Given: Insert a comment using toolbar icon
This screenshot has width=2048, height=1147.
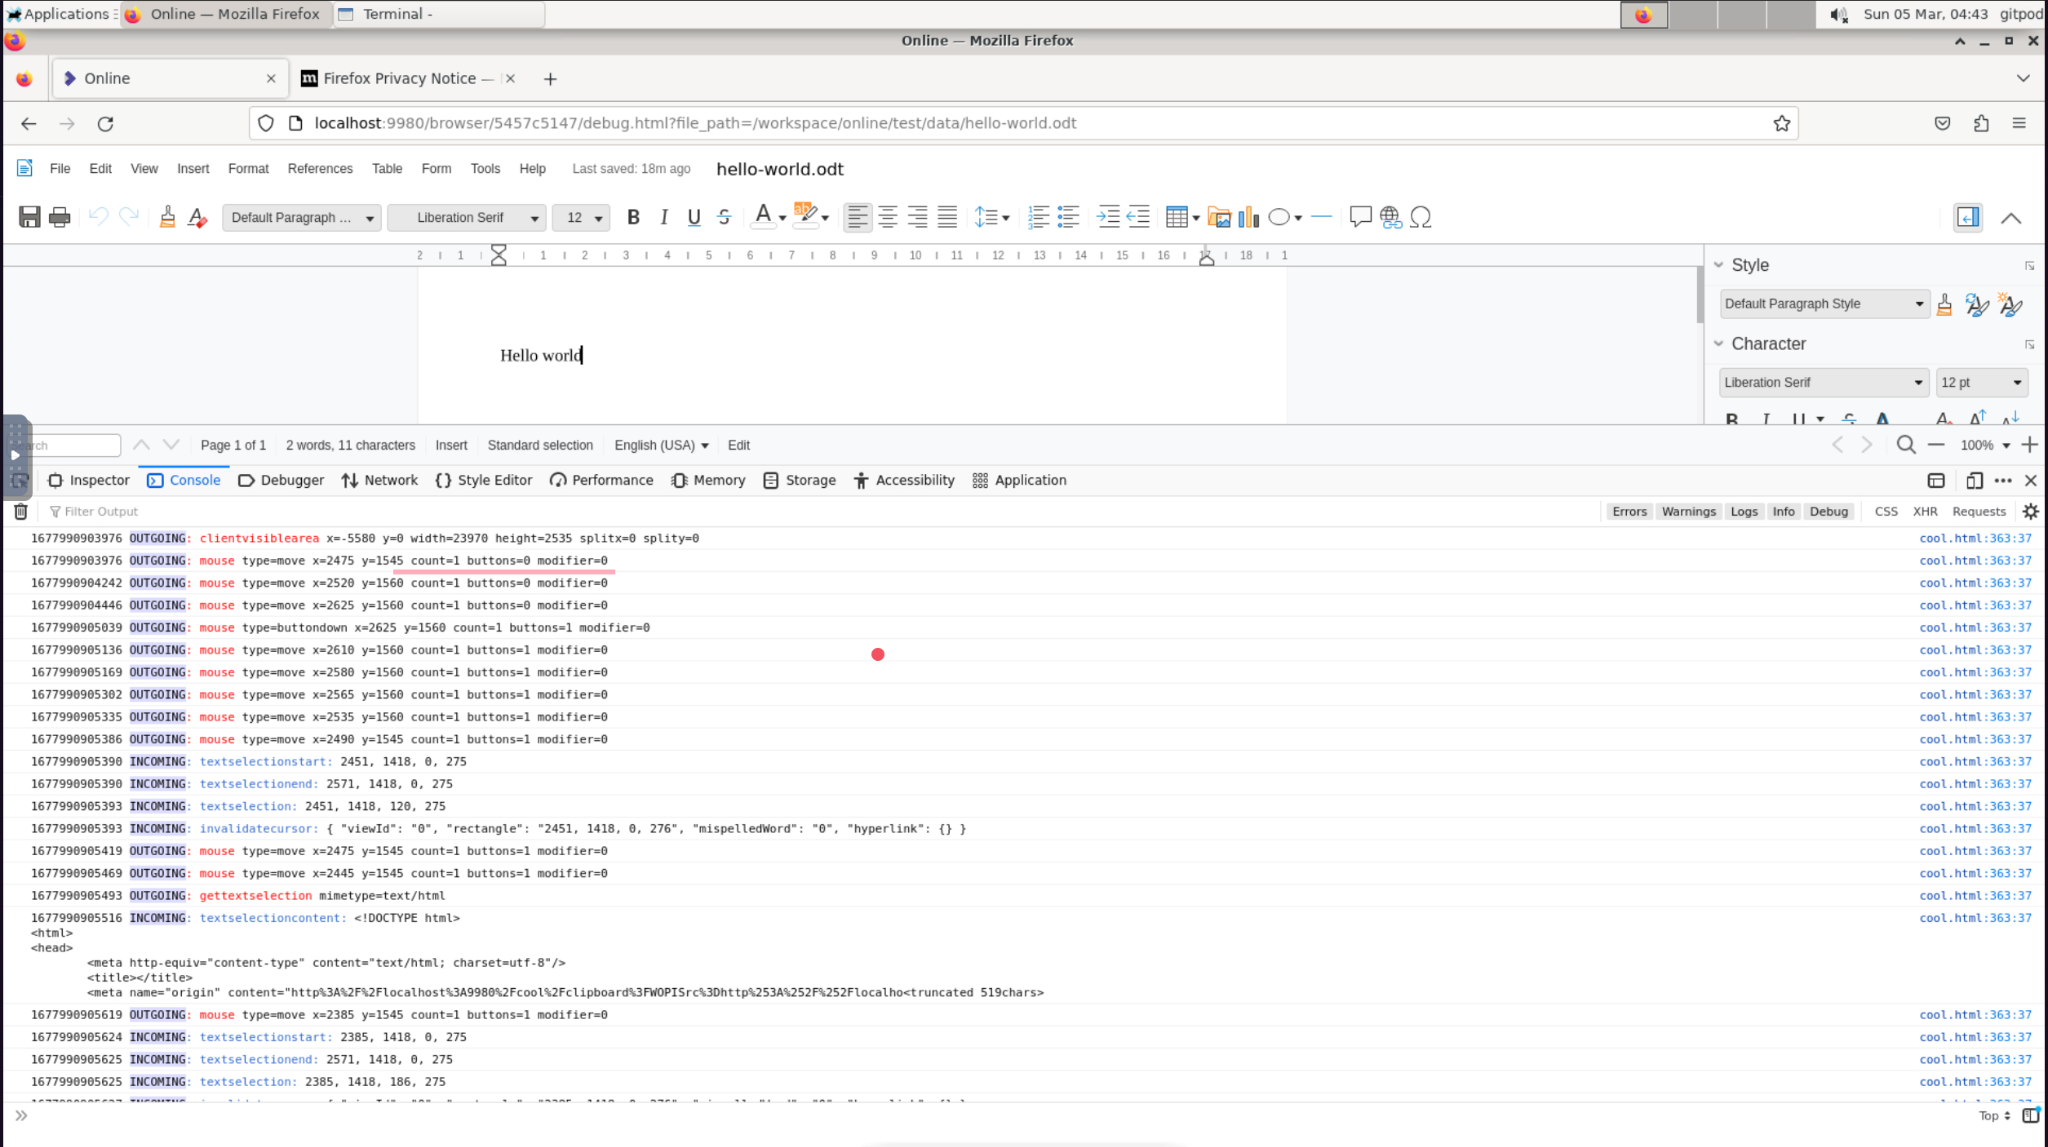Looking at the screenshot, I should click(x=1359, y=217).
